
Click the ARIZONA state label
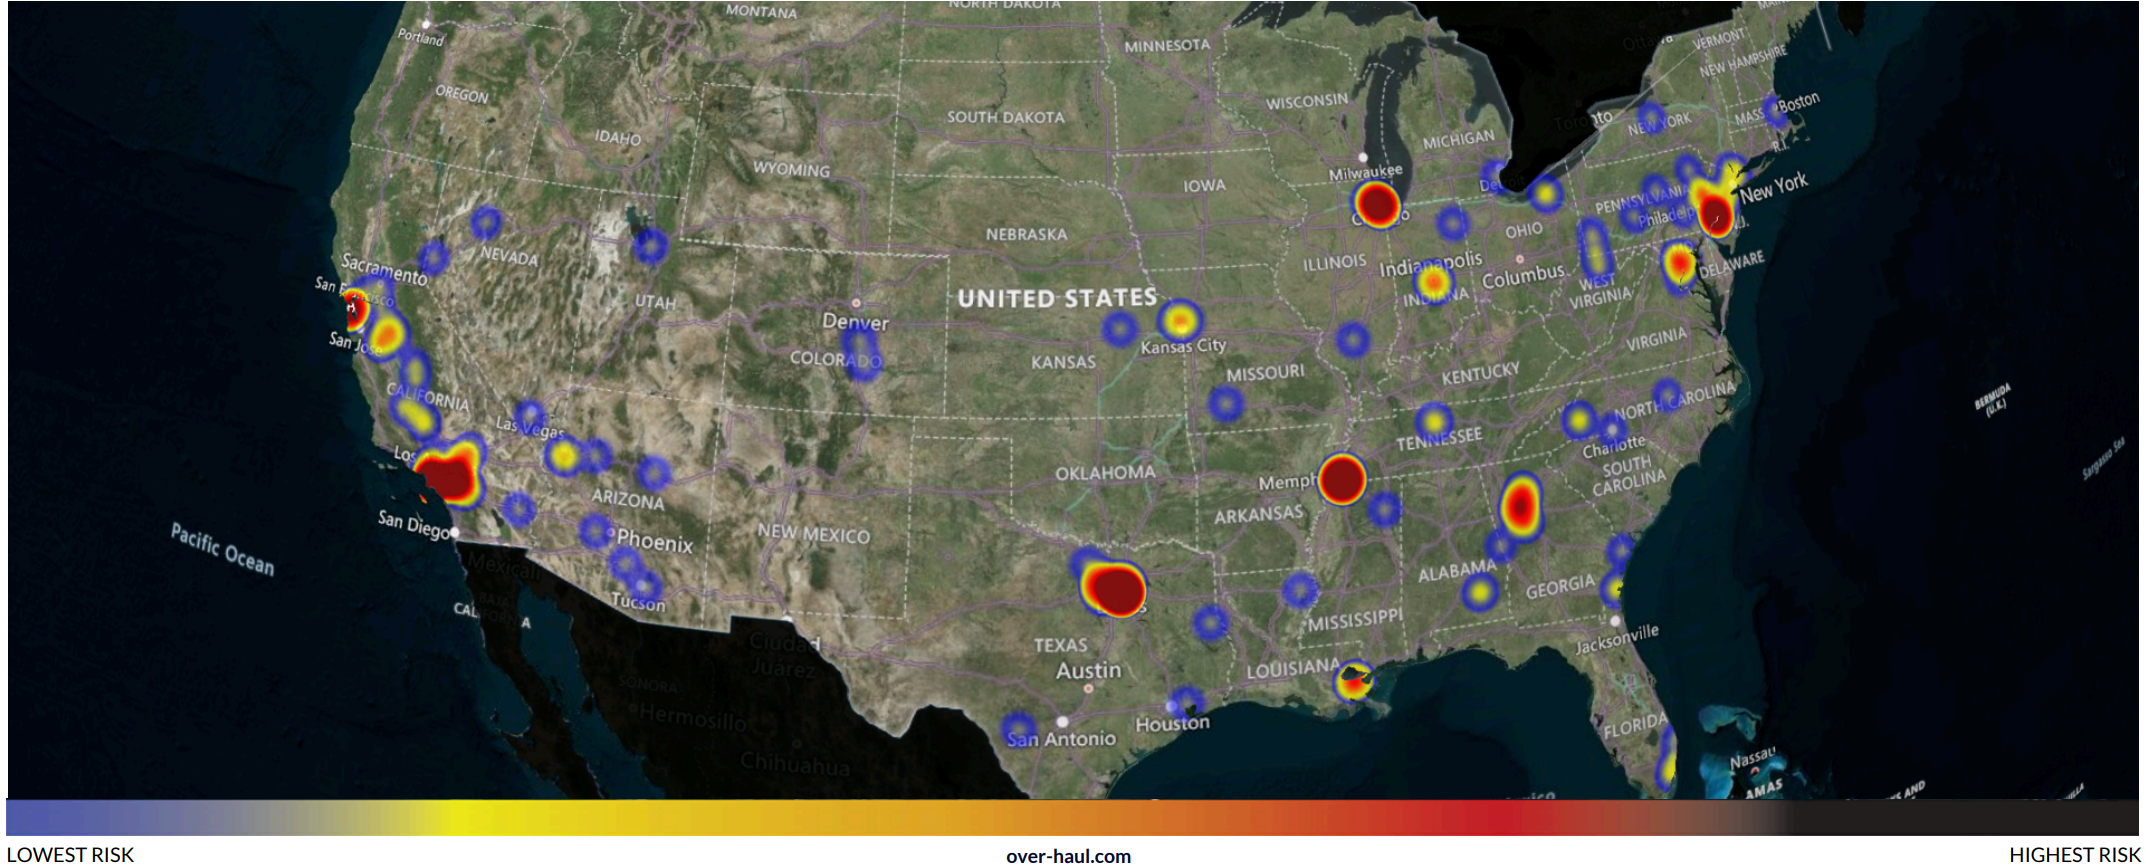click(x=627, y=498)
